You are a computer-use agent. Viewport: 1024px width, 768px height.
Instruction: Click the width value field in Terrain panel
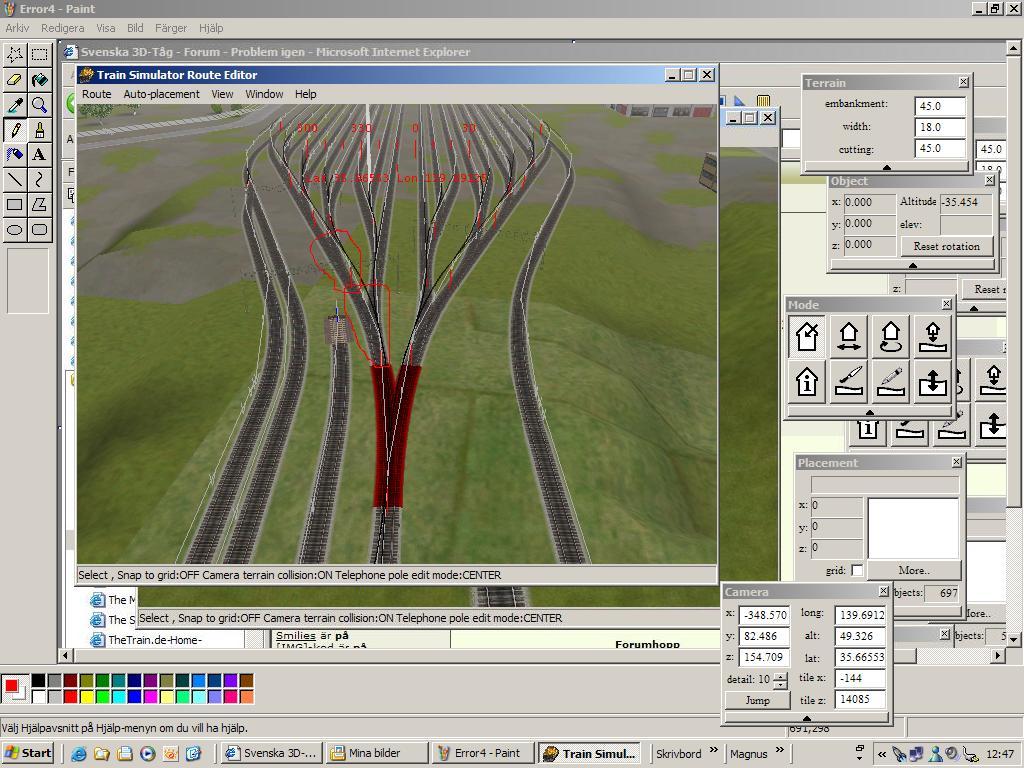coord(940,127)
